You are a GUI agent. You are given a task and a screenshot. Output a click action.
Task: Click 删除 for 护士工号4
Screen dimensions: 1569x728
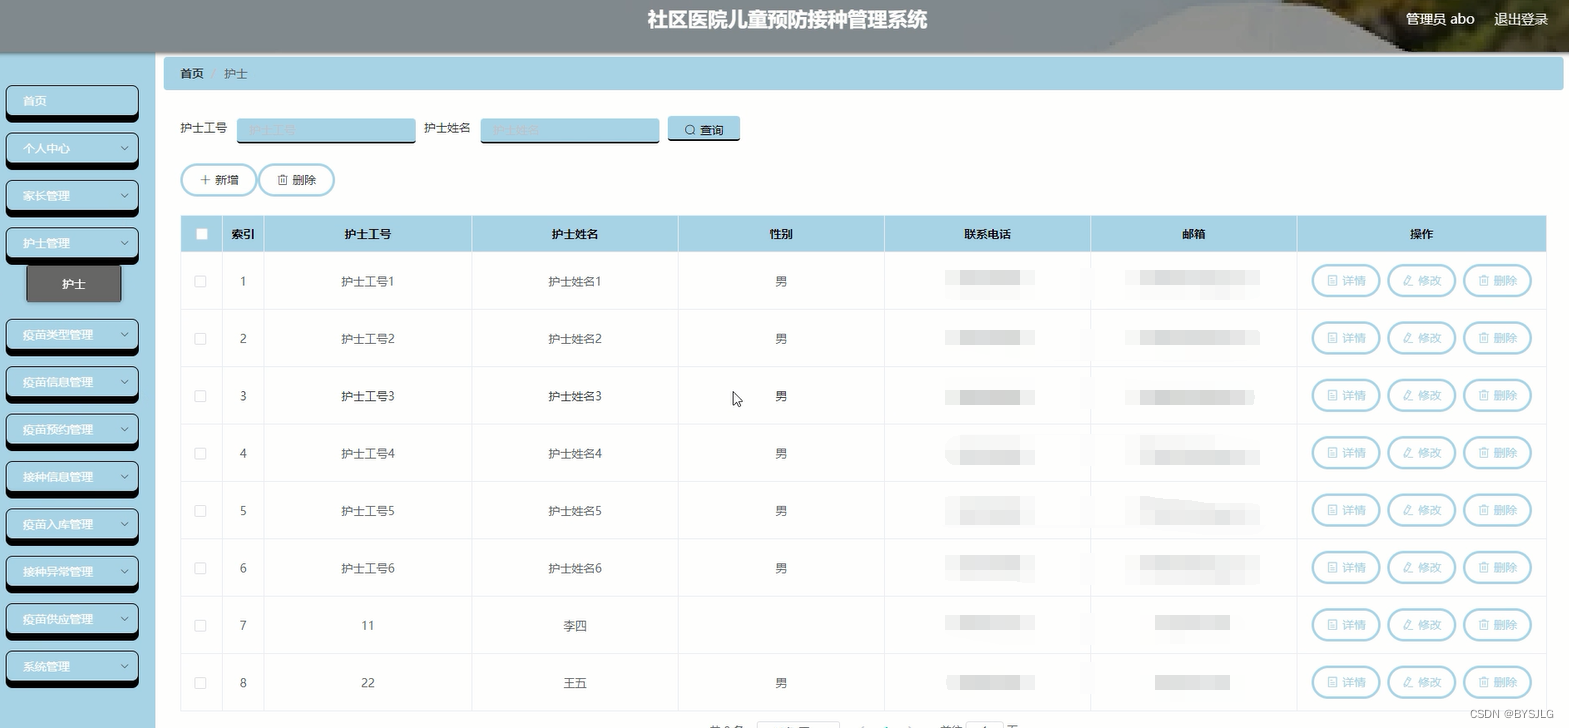coord(1497,453)
